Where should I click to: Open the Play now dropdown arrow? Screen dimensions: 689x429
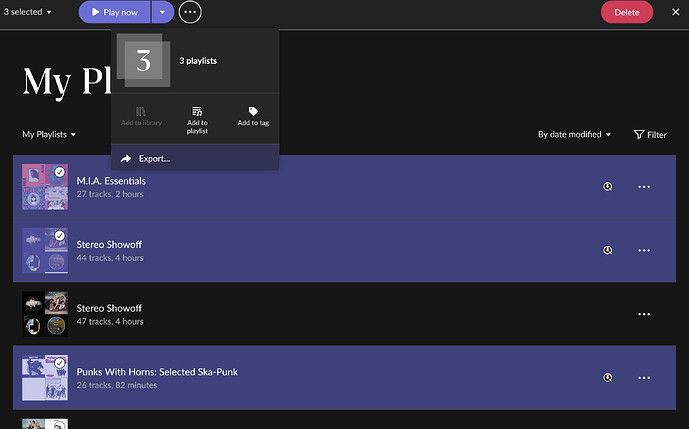(x=162, y=12)
